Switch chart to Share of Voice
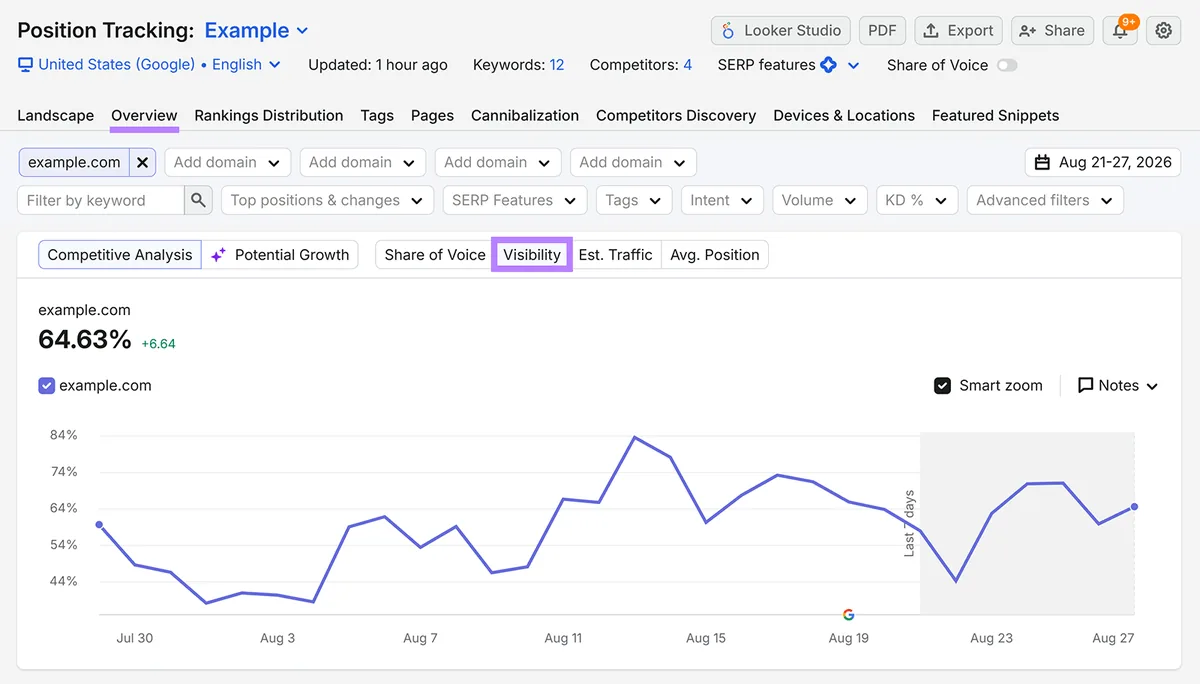Viewport: 1200px width, 684px height. coord(435,255)
